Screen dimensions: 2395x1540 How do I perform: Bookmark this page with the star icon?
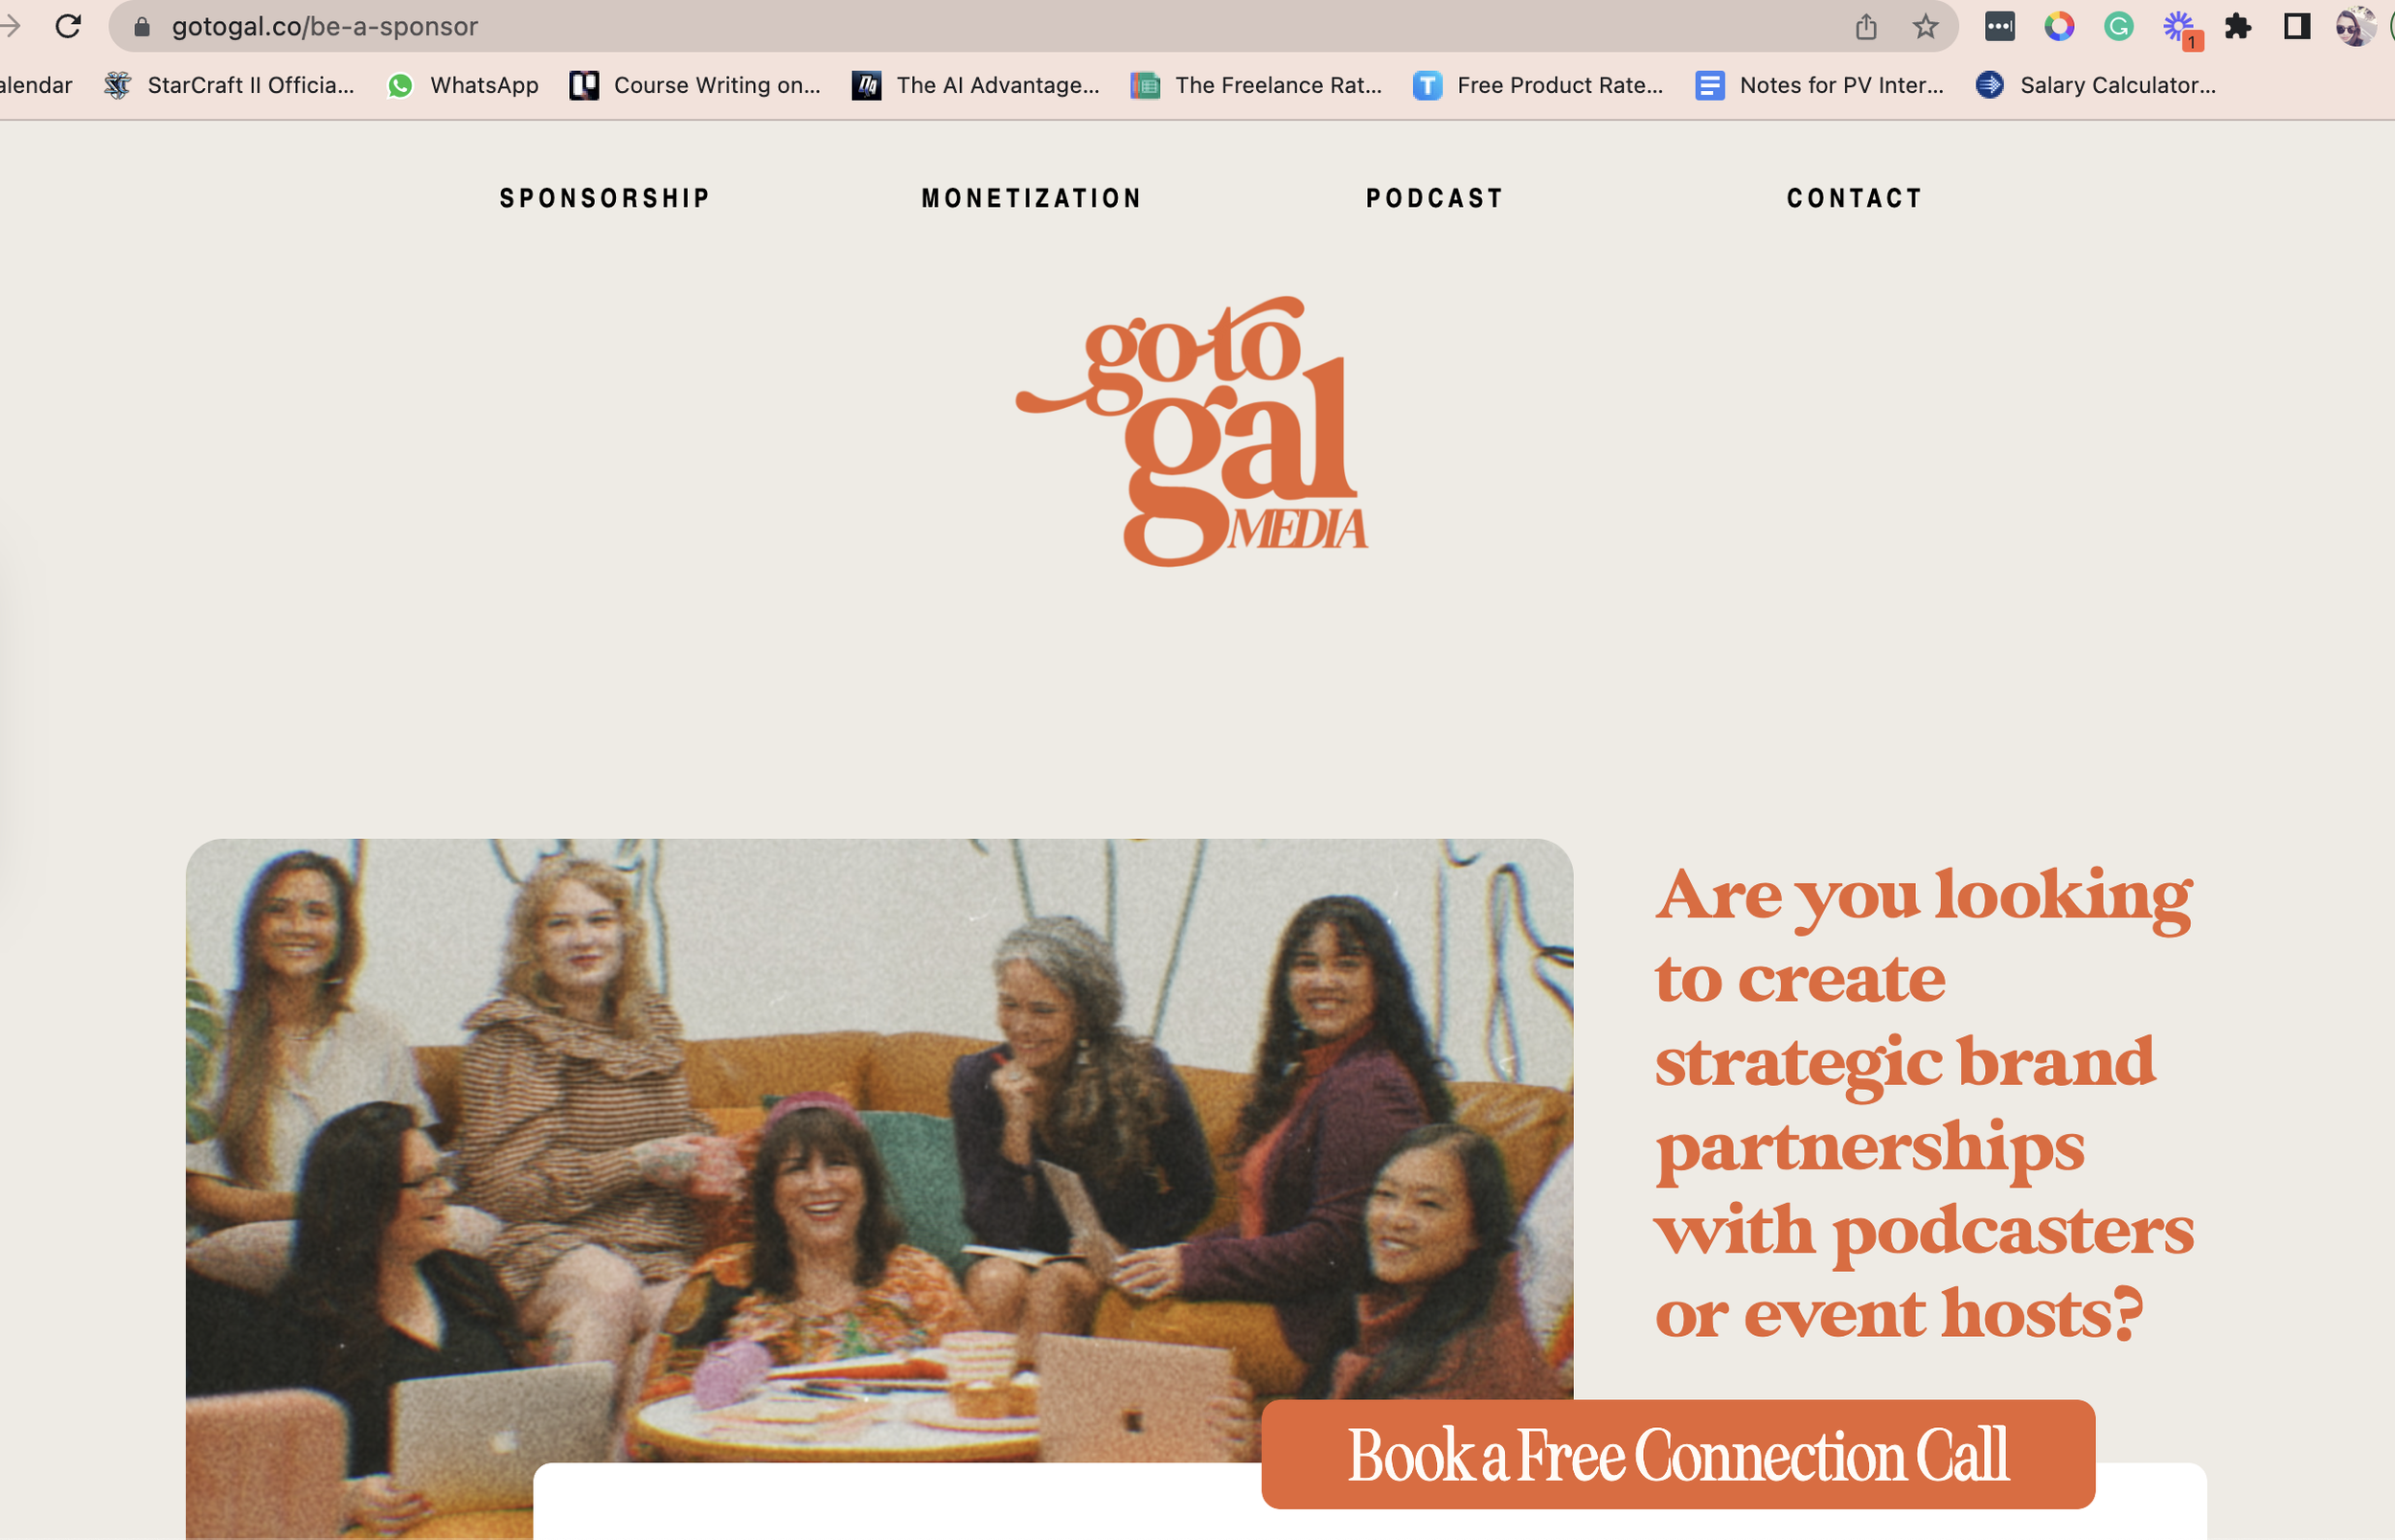click(x=1925, y=26)
